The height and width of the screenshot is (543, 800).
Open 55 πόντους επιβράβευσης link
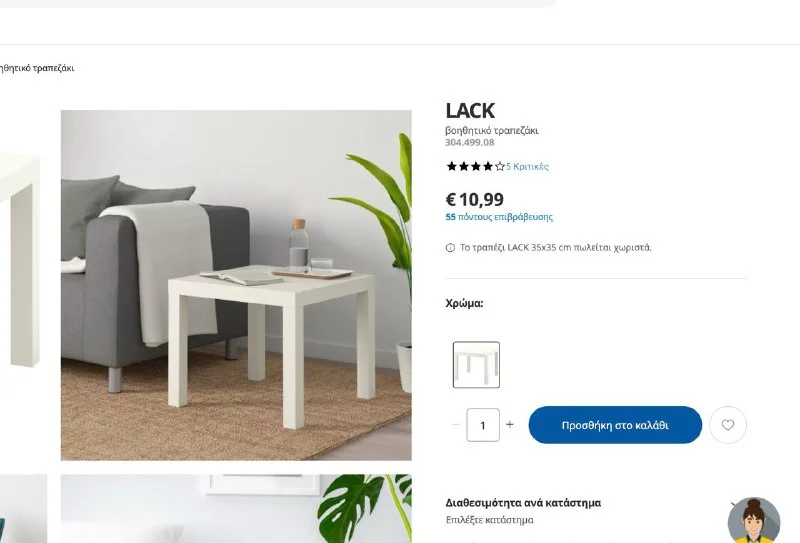(499, 217)
